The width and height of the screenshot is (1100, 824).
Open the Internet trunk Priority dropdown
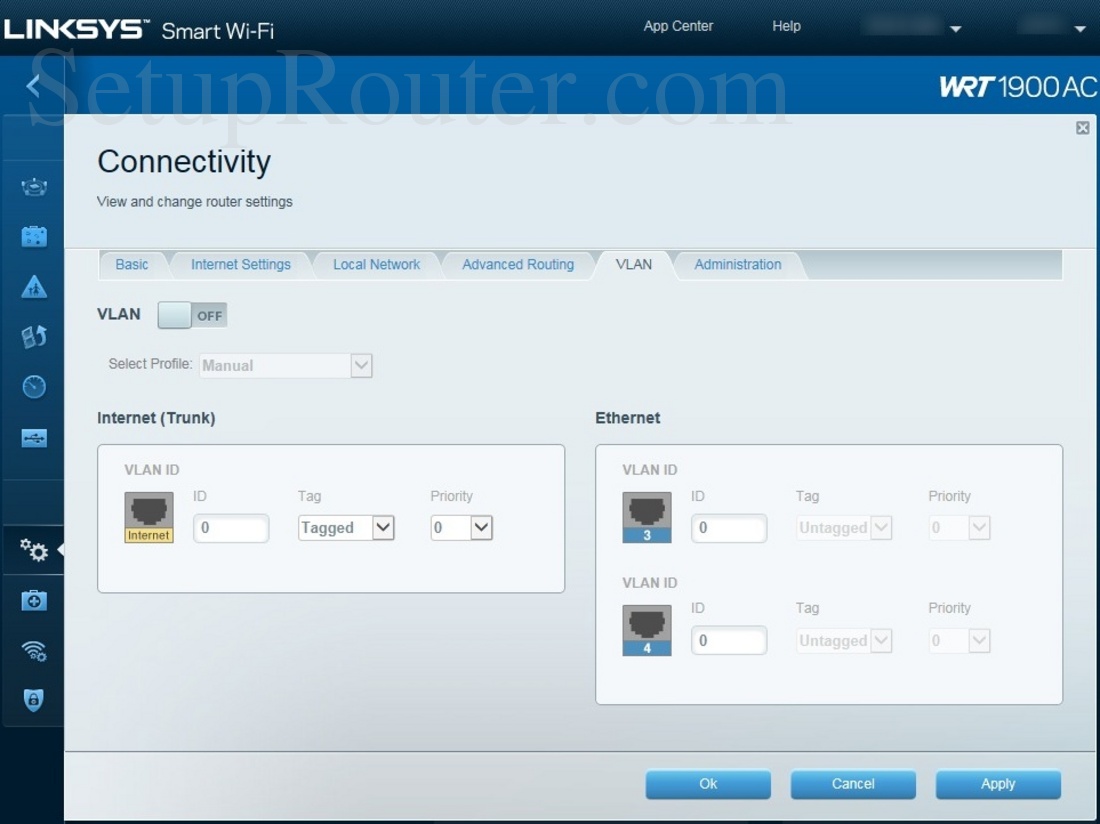pos(462,527)
